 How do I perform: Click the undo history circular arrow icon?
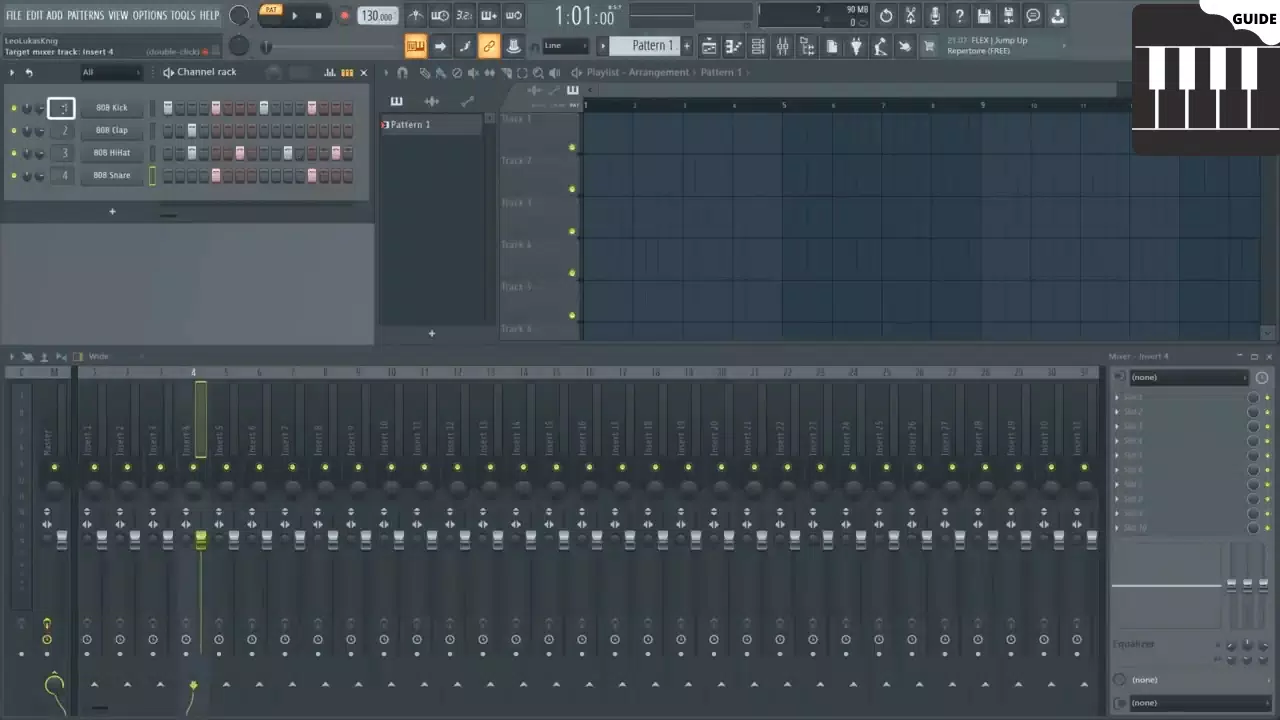[886, 16]
